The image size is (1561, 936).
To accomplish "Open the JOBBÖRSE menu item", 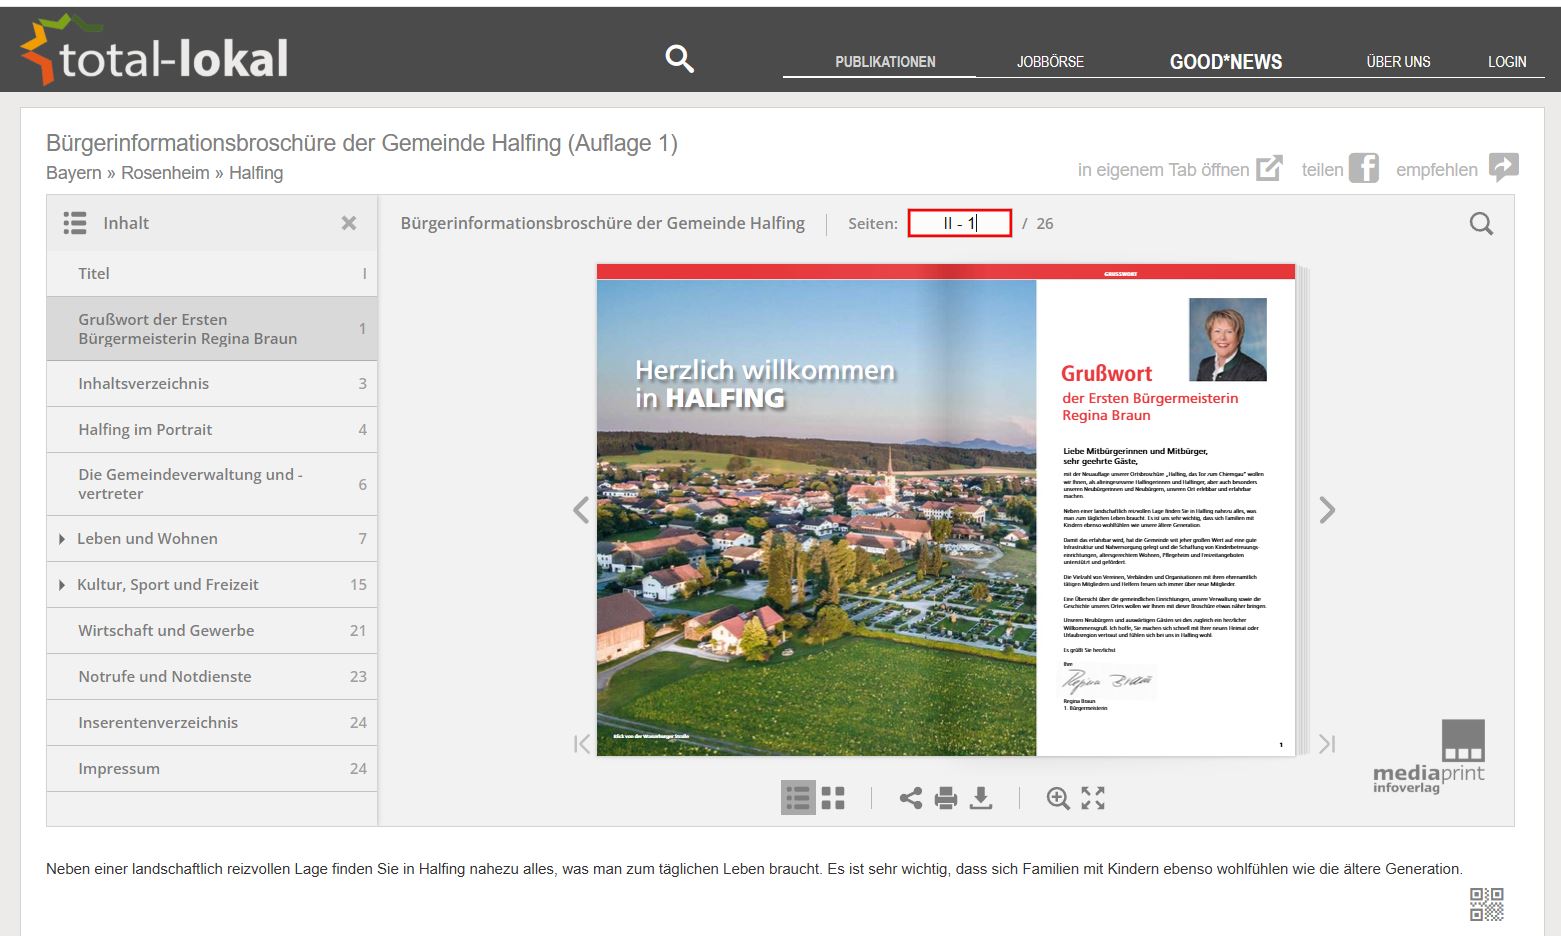I will 1050,62.
